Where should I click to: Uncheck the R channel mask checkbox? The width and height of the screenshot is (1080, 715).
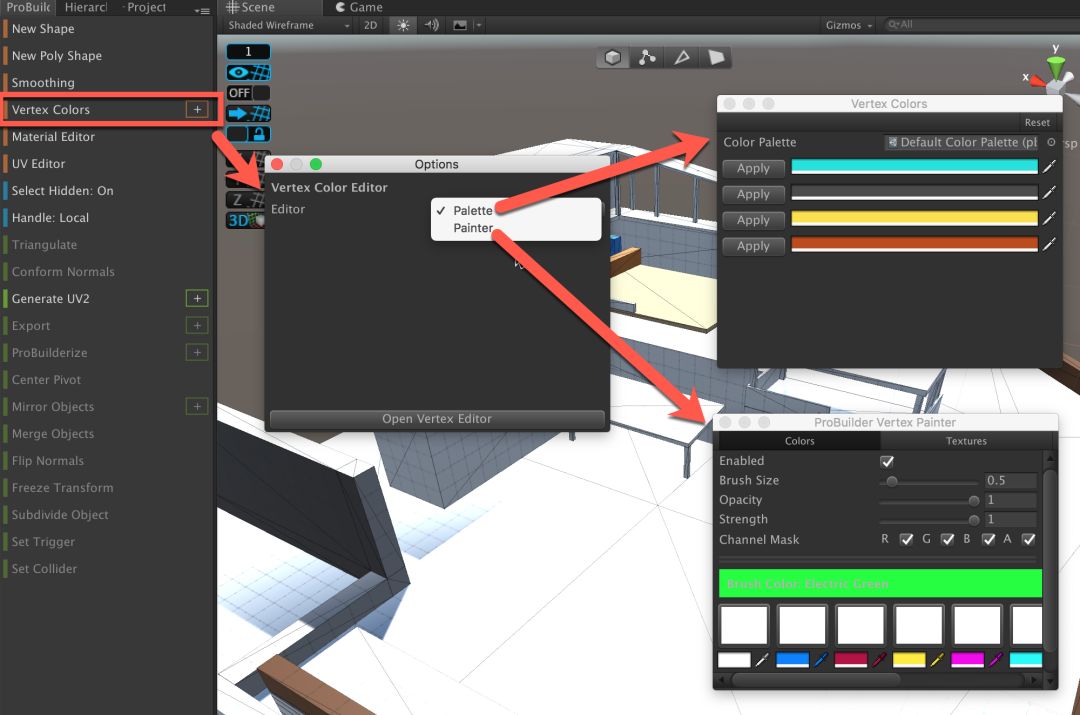click(906, 539)
